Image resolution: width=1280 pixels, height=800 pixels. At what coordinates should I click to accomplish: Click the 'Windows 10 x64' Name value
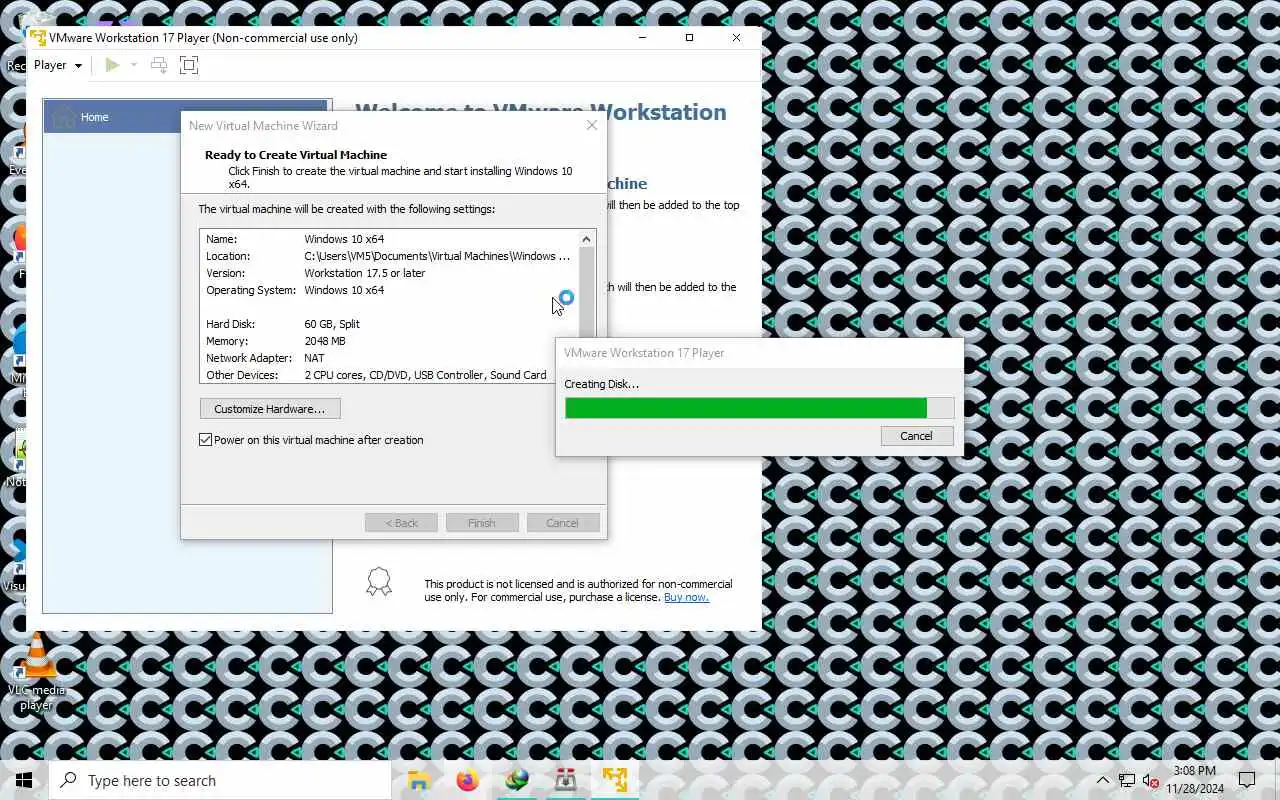tap(344, 239)
